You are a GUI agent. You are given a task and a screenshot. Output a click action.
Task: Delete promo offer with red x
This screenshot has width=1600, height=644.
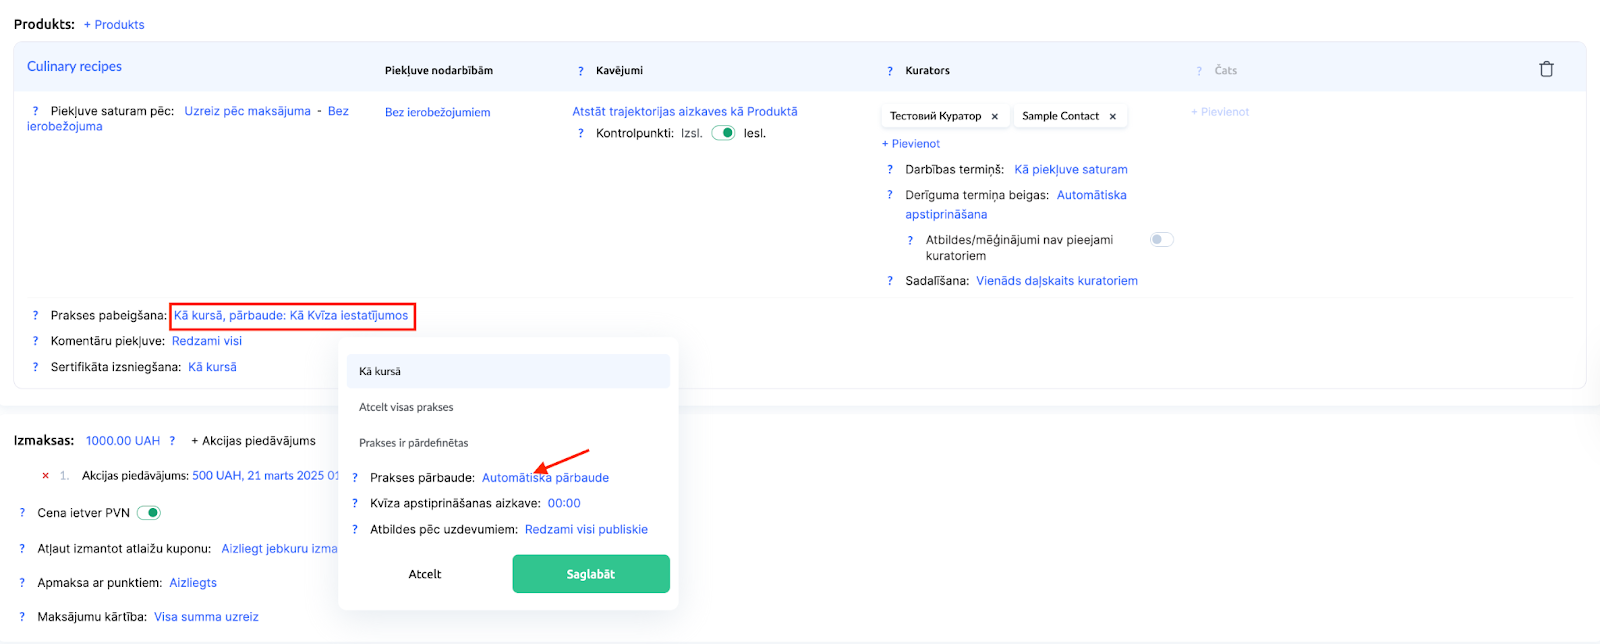pos(45,476)
